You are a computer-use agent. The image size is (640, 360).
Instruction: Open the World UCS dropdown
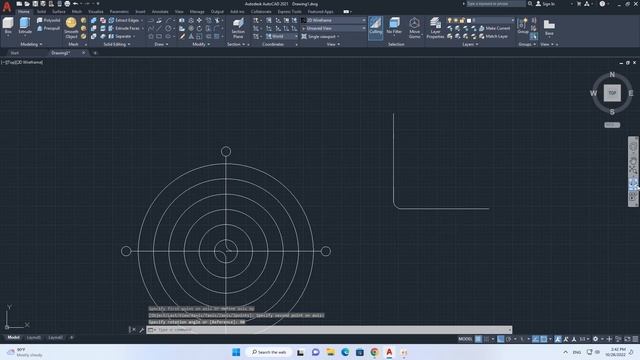click(282, 36)
